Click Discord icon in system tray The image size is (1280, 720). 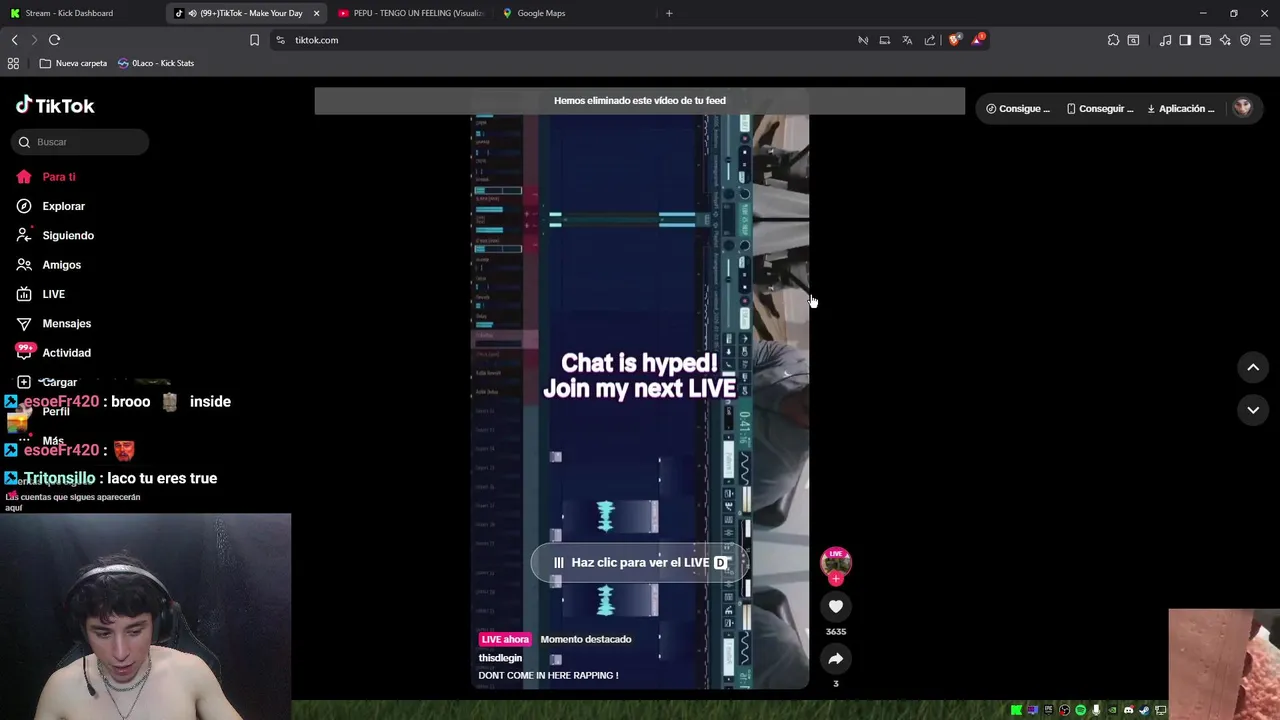[1129, 710]
